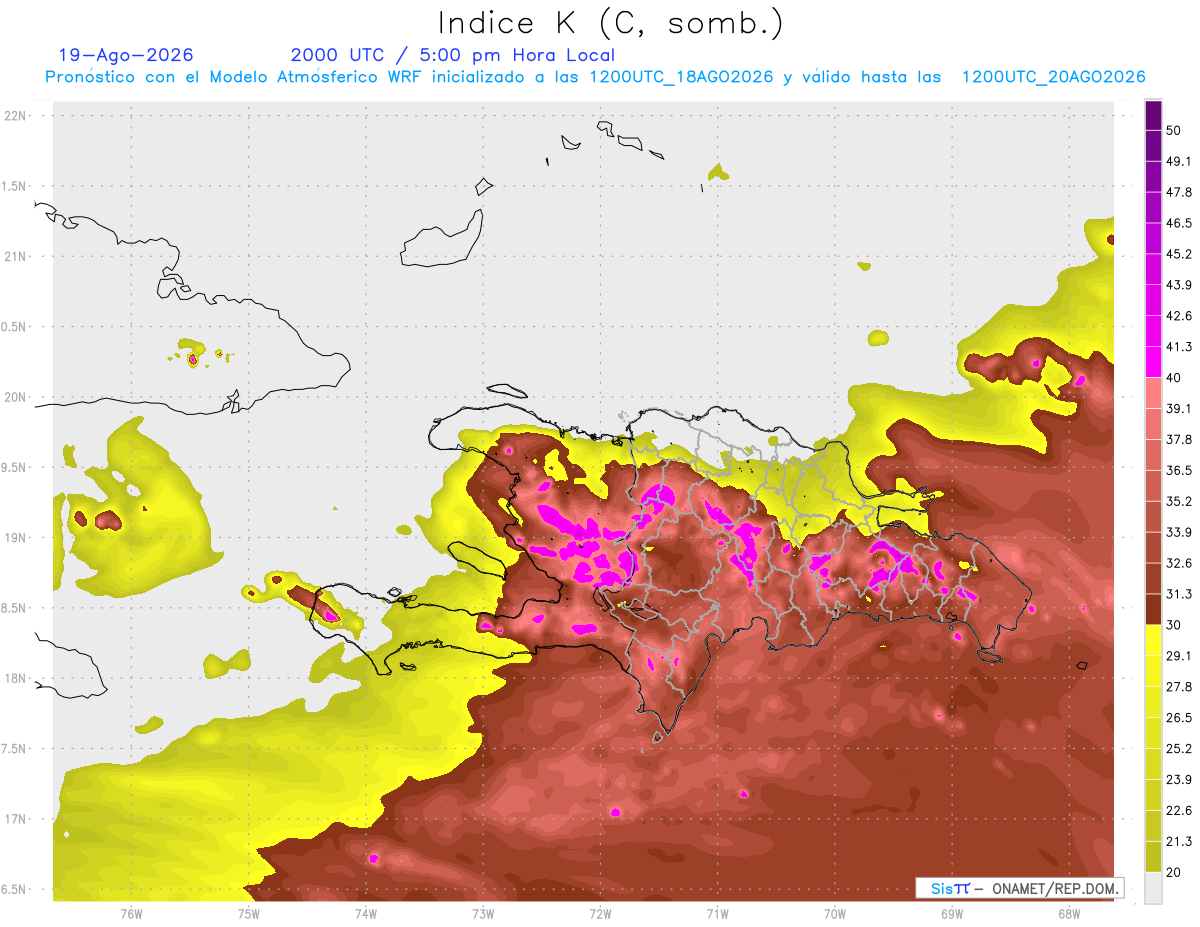Click the '2000 UTC / 5:00 pm Hora Local' time text
The height and width of the screenshot is (927, 1200).
tap(453, 55)
